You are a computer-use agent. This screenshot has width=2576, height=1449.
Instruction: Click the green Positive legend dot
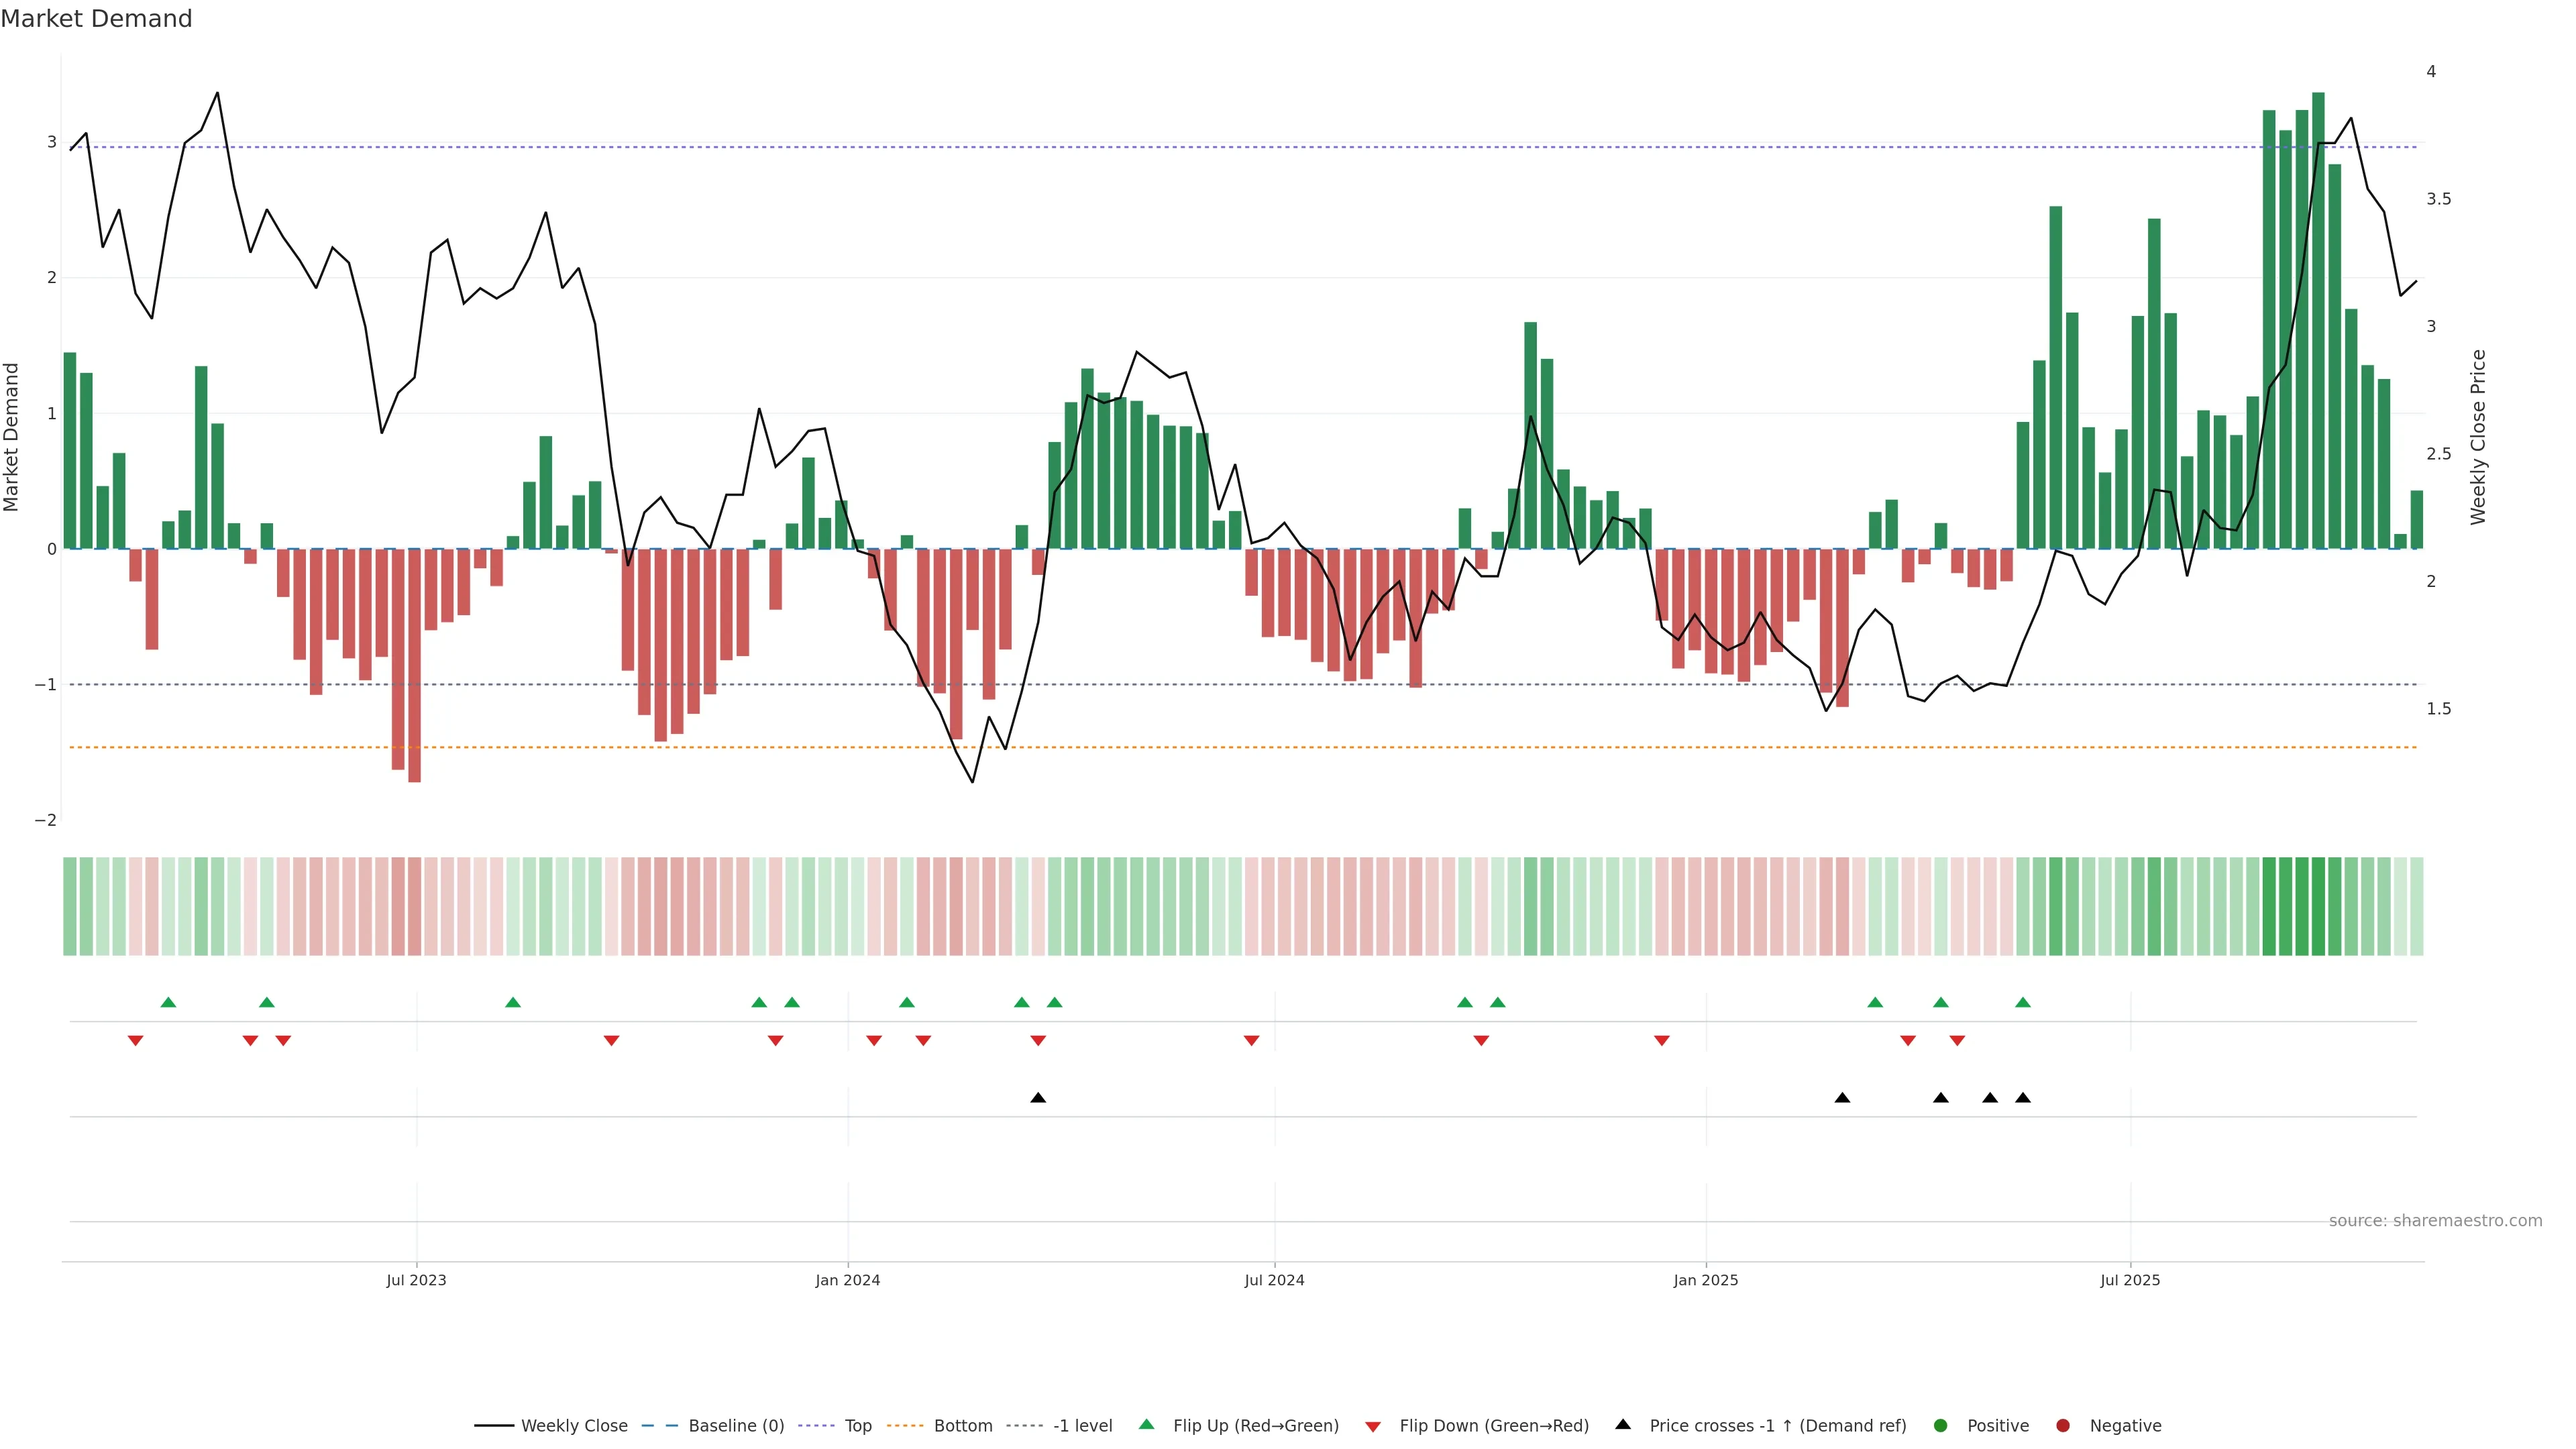click(1941, 1426)
